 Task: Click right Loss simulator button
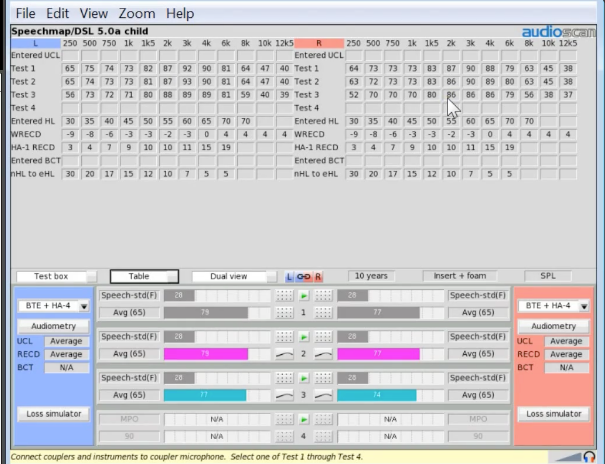pyautogui.click(x=554, y=414)
